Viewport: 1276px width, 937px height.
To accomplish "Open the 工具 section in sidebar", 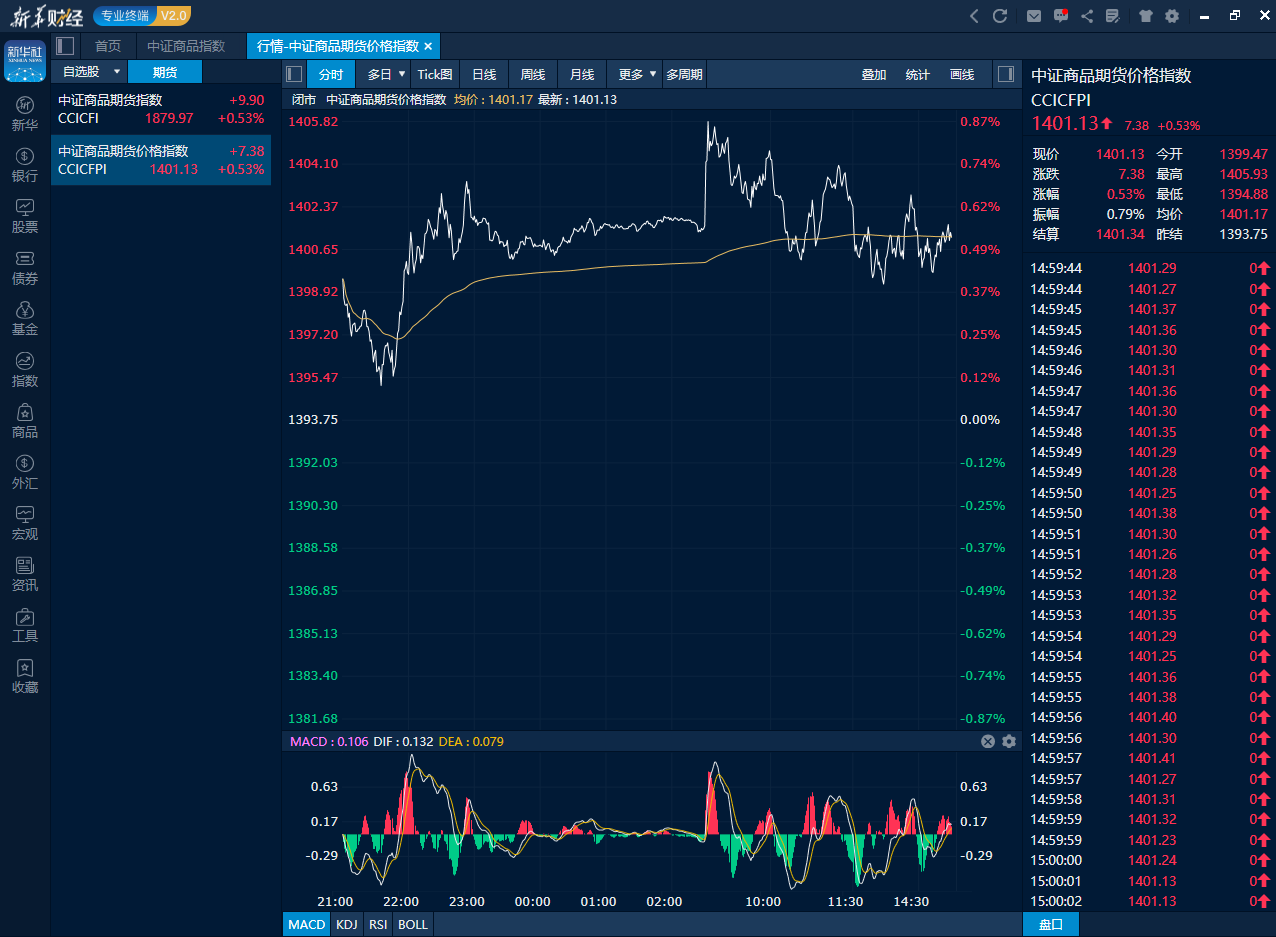I will pos(25,624).
